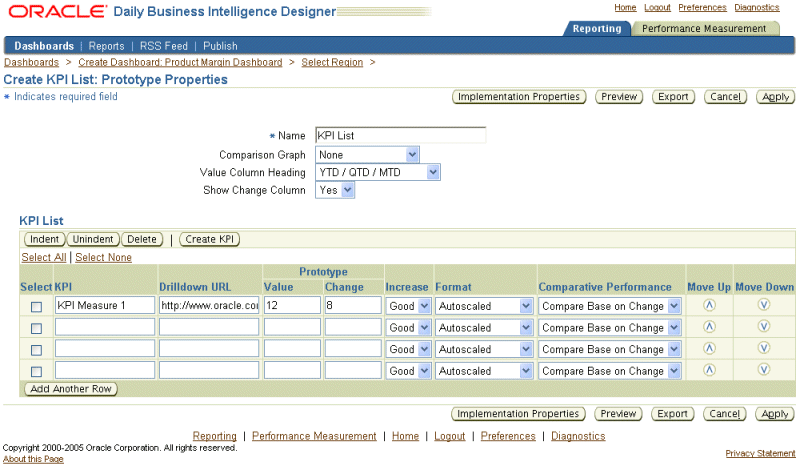The image size is (800, 466).
Task: Click the Drilldown URL field in first row
Action: coord(209,305)
